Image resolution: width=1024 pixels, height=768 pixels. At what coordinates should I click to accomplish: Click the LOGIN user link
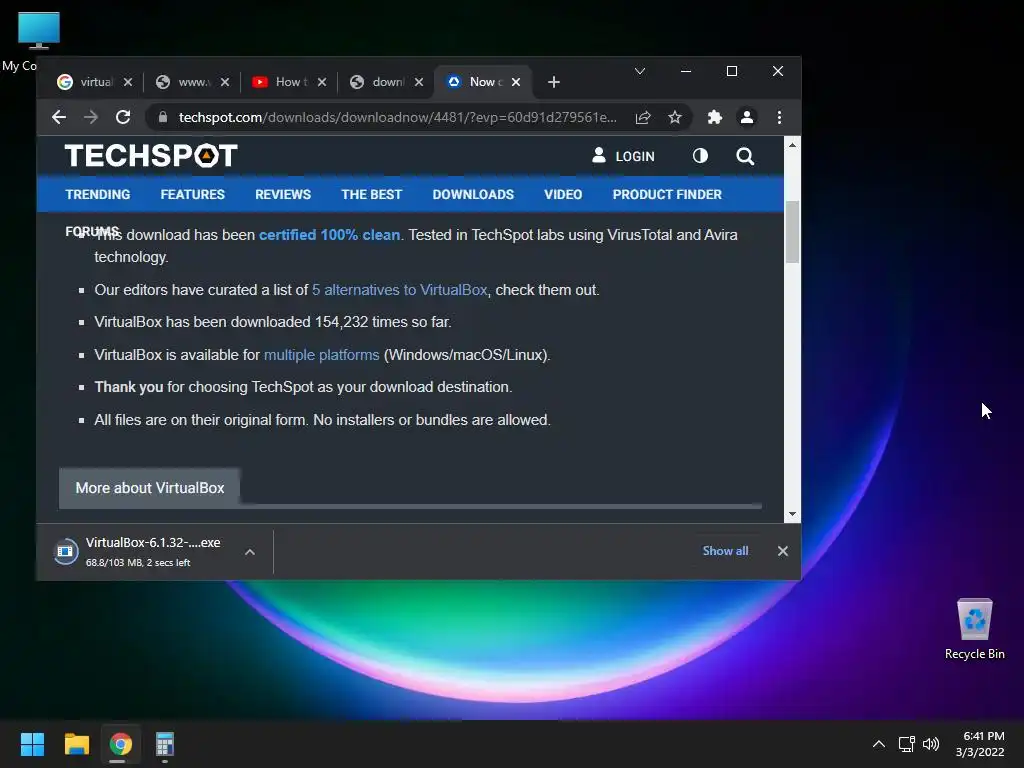click(623, 156)
